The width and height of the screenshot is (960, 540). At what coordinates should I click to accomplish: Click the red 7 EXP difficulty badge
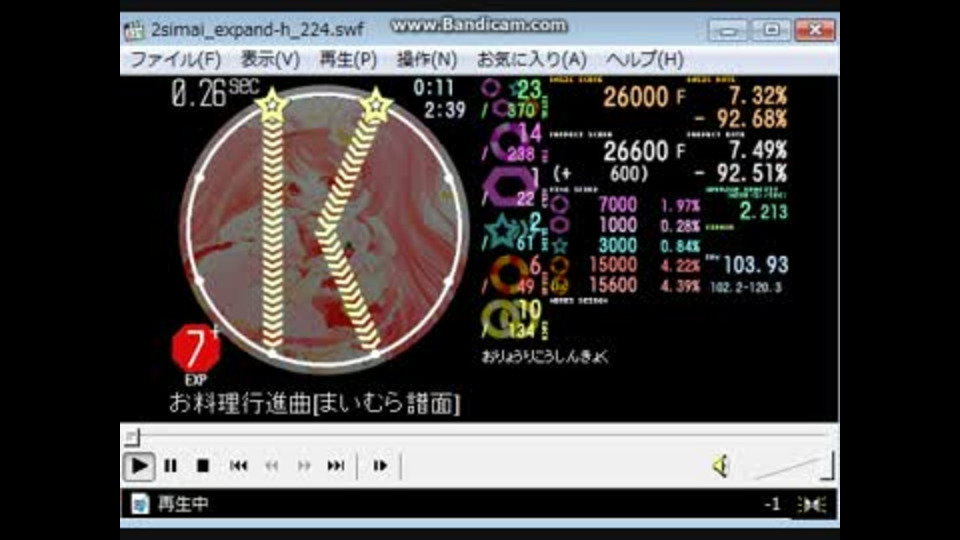point(195,349)
